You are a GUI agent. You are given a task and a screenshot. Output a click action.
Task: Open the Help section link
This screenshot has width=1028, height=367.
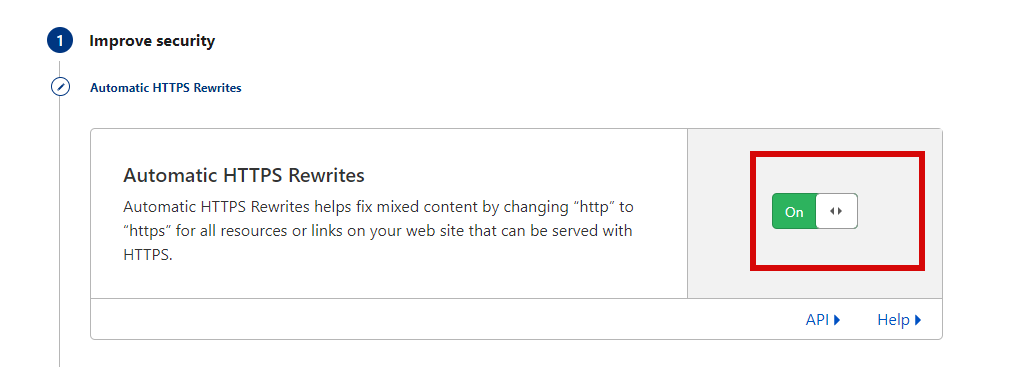[x=900, y=320]
